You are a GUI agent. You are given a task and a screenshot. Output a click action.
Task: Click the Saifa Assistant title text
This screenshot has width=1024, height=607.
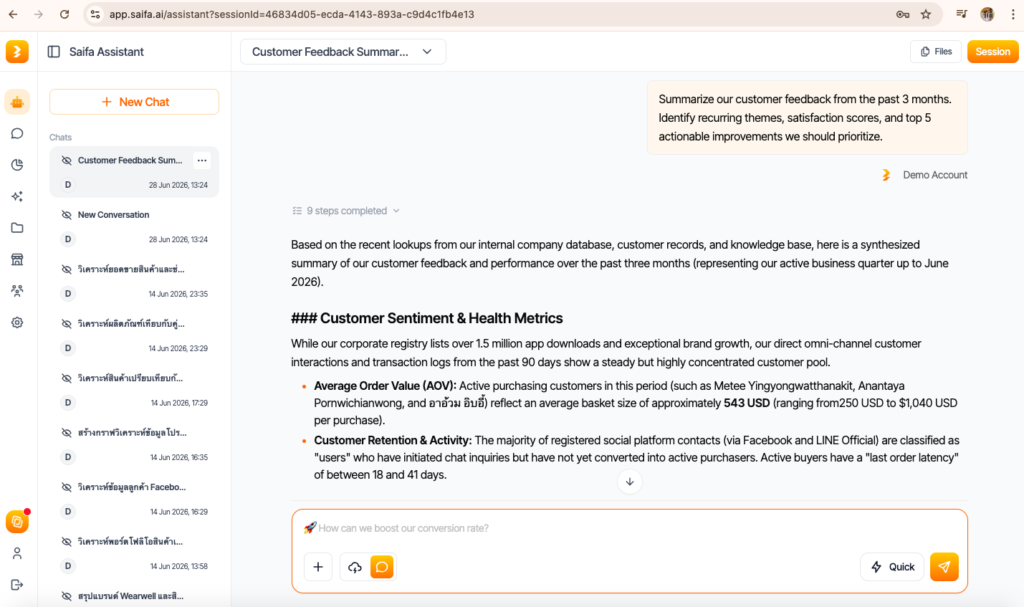point(106,52)
